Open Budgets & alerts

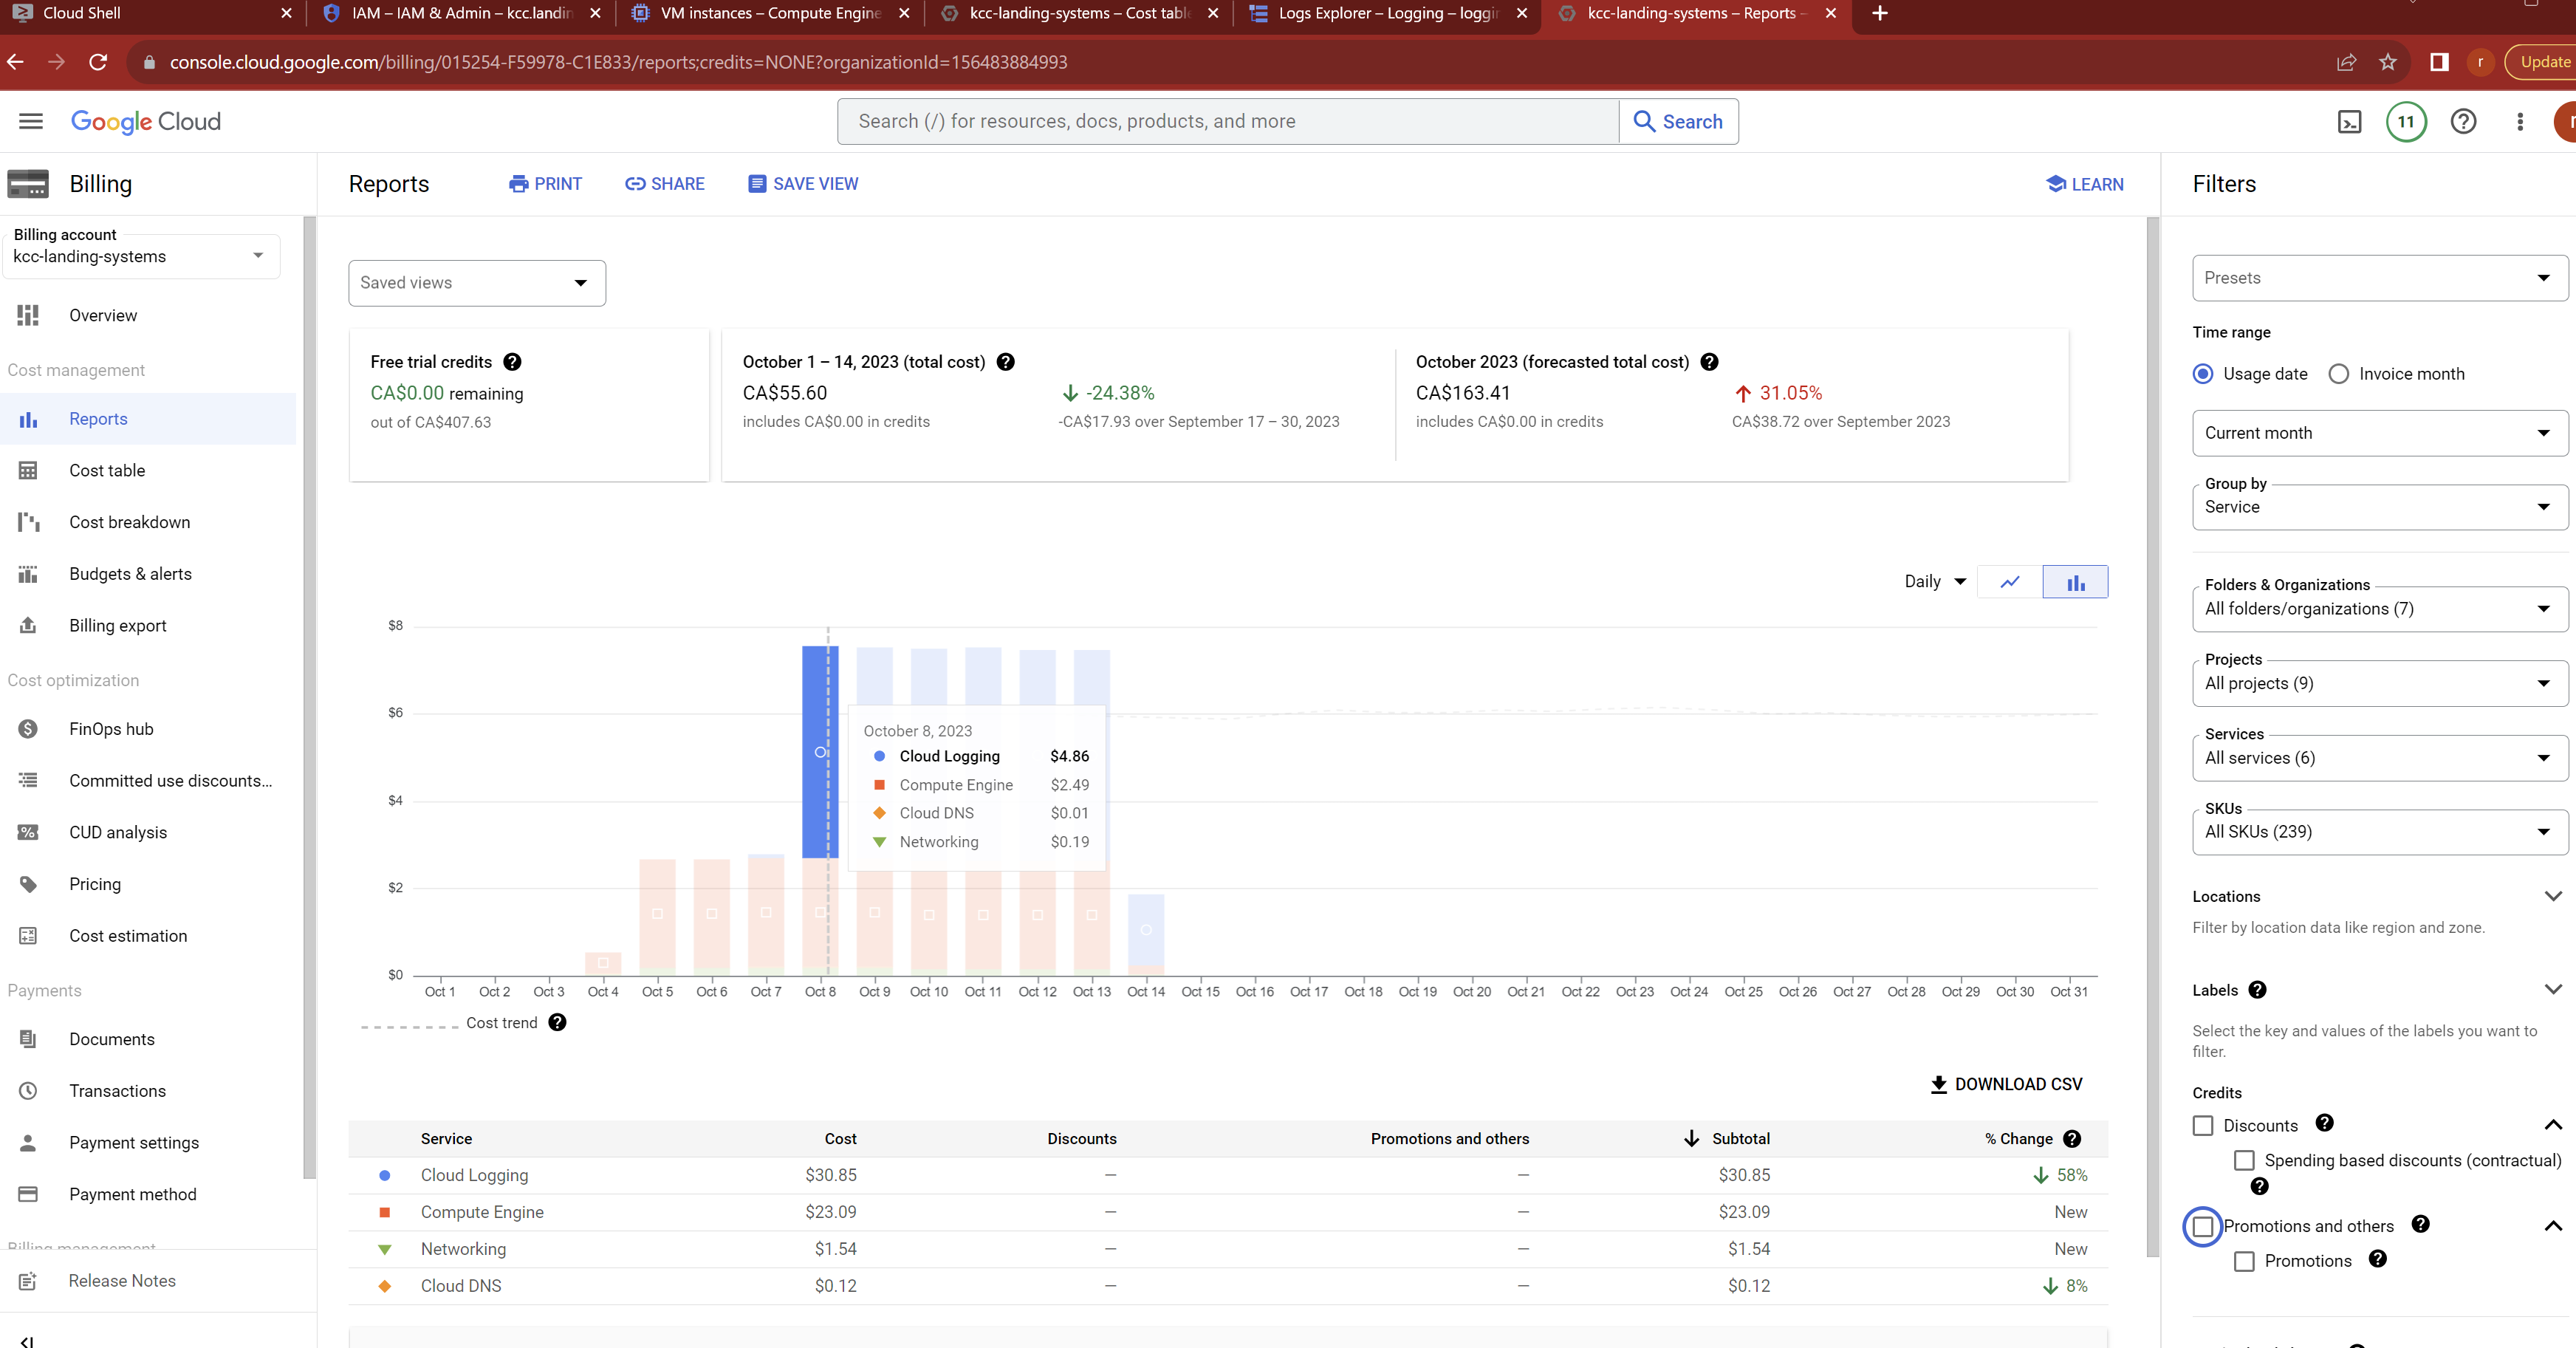[x=130, y=574]
